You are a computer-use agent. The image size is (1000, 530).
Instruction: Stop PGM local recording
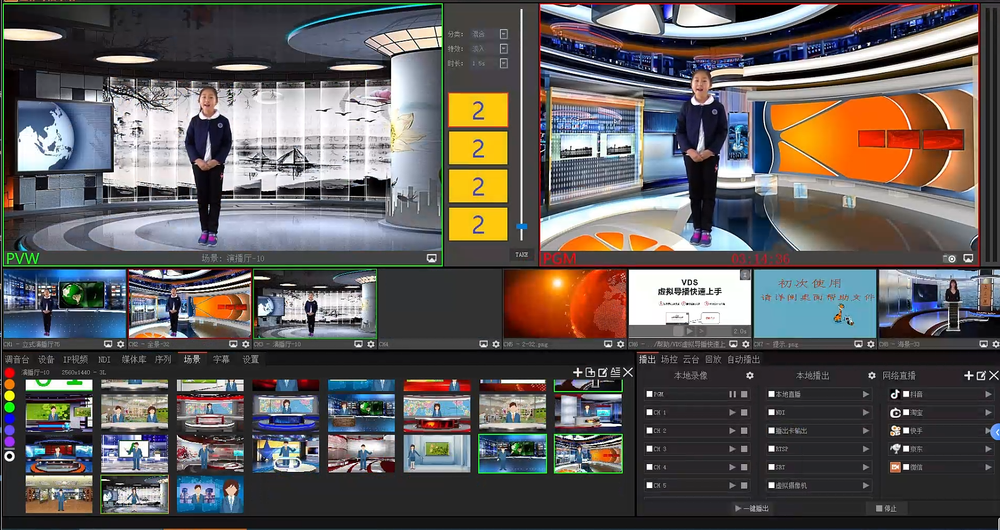click(744, 394)
